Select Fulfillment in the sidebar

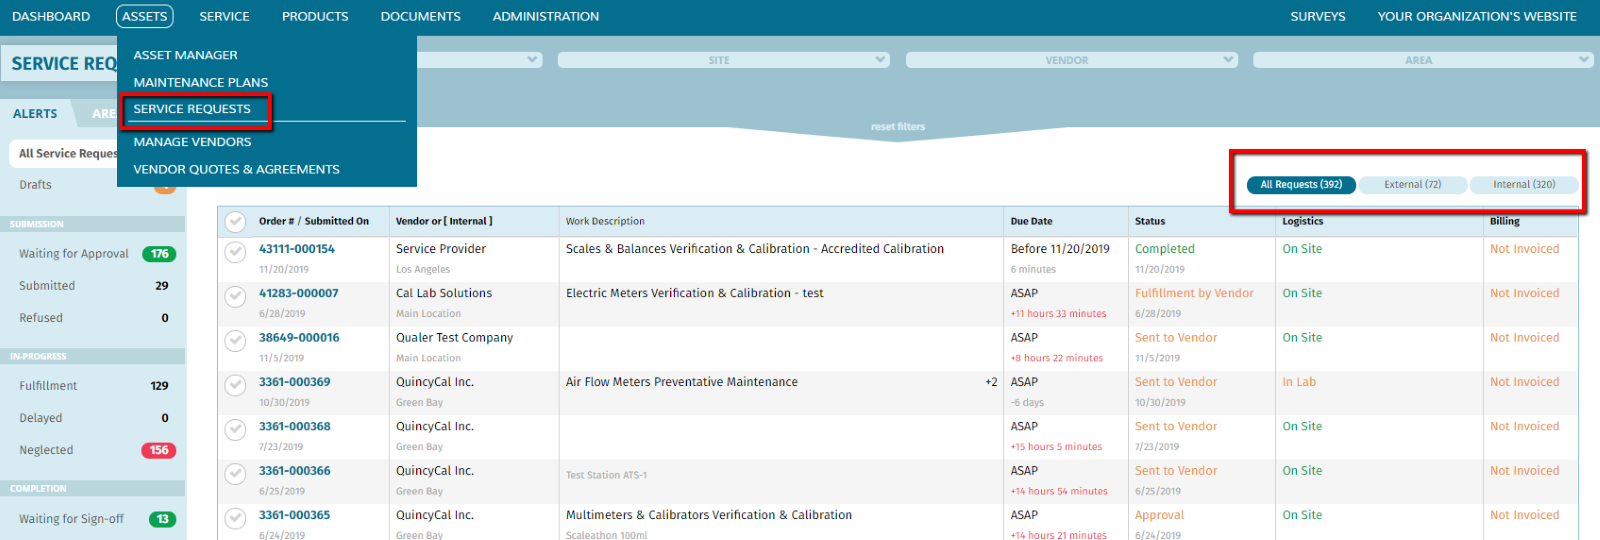pos(48,386)
